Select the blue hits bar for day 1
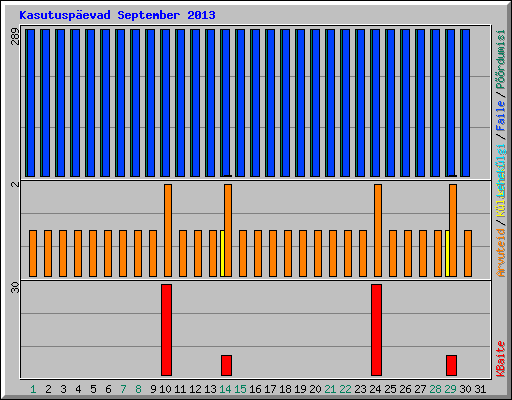 [30, 103]
